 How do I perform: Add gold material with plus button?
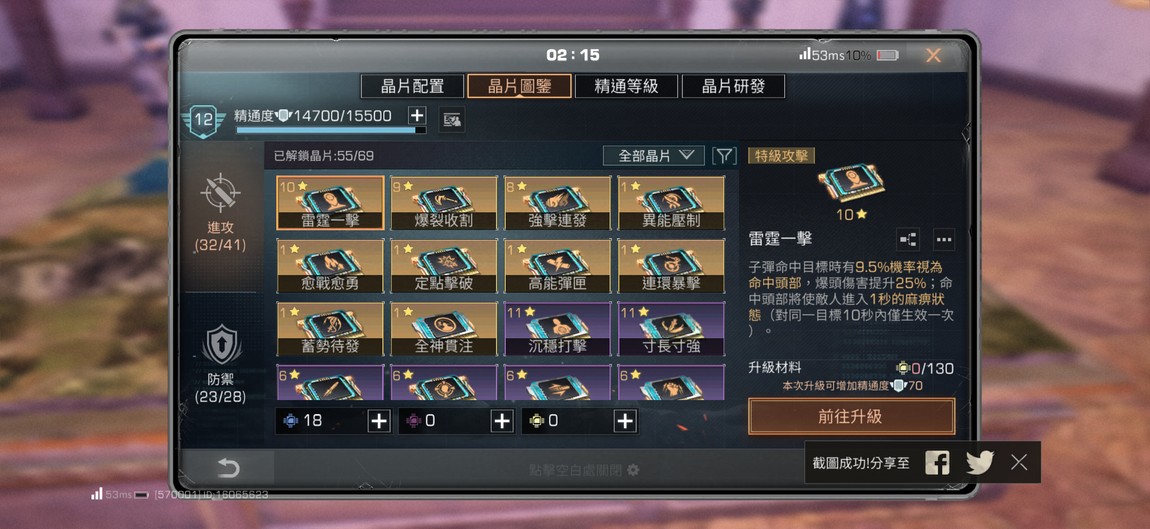625,421
